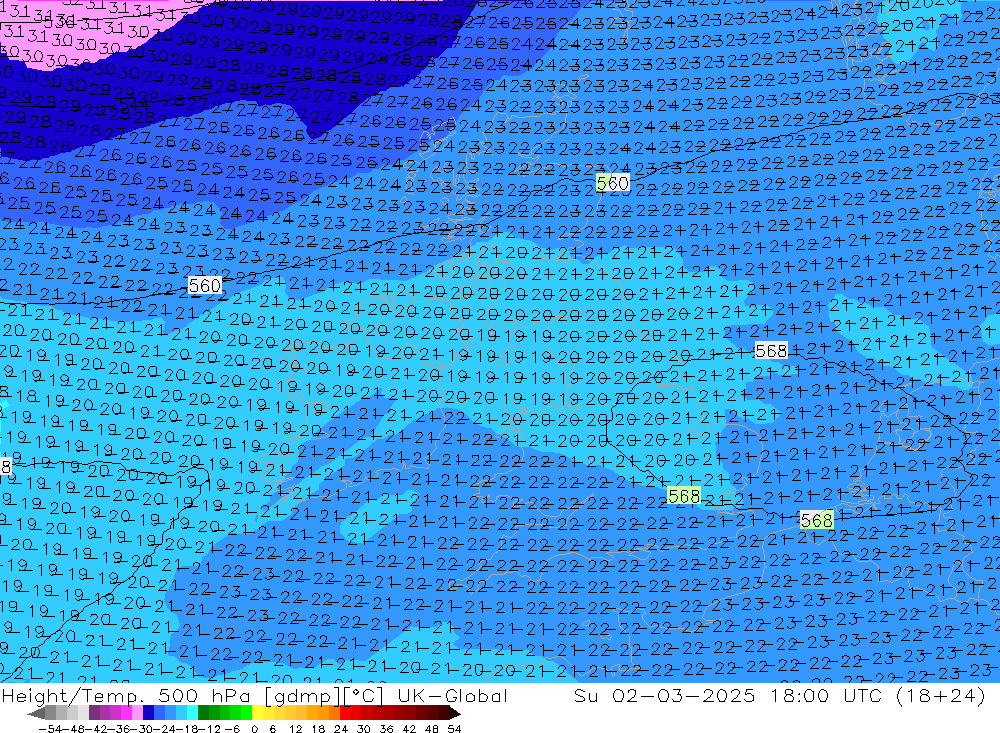Click the white 568 contour label
This screenshot has height=733, width=1000.
[x=770, y=350]
